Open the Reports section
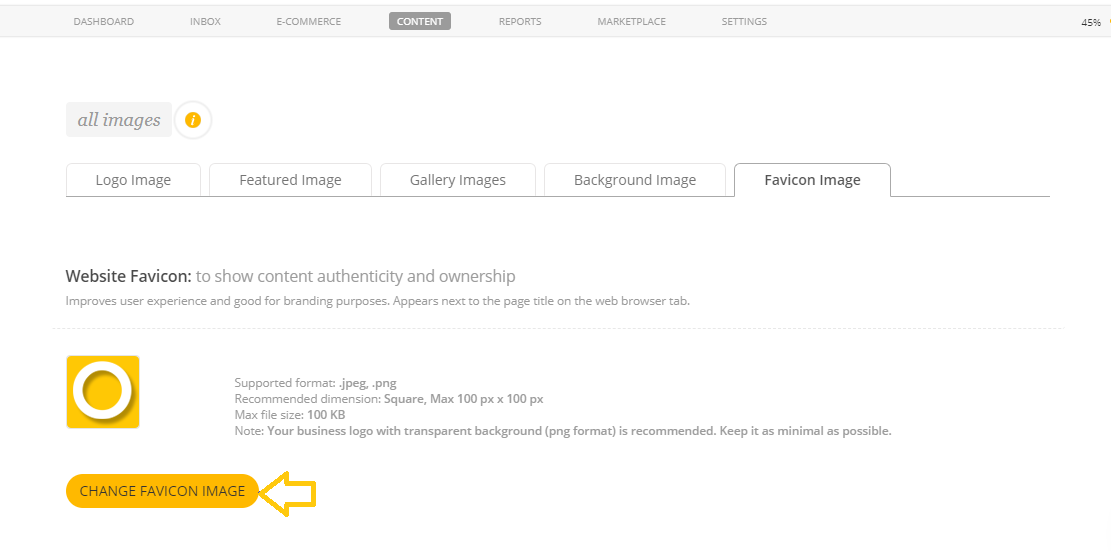Viewport: 1111px width, 551px height. (520, 22)
